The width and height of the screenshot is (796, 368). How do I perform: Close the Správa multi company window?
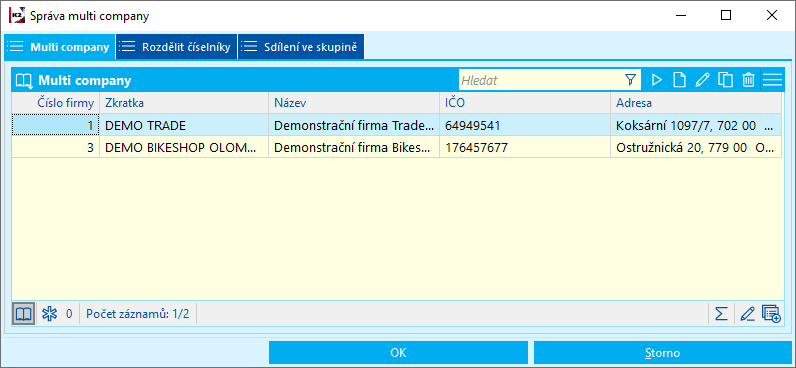(x=772, y=15)
